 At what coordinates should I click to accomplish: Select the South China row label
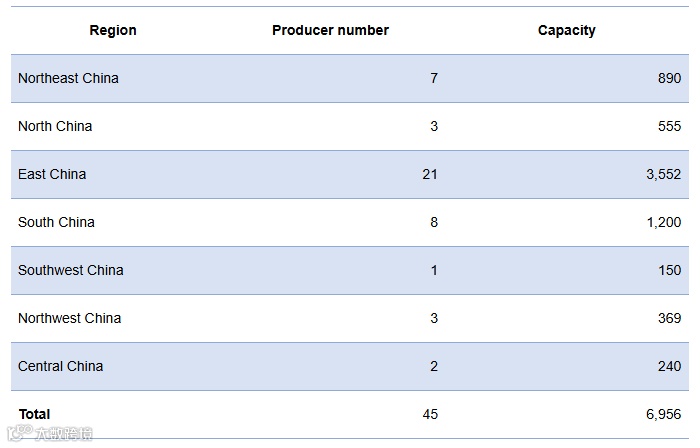tap(56, 222)
